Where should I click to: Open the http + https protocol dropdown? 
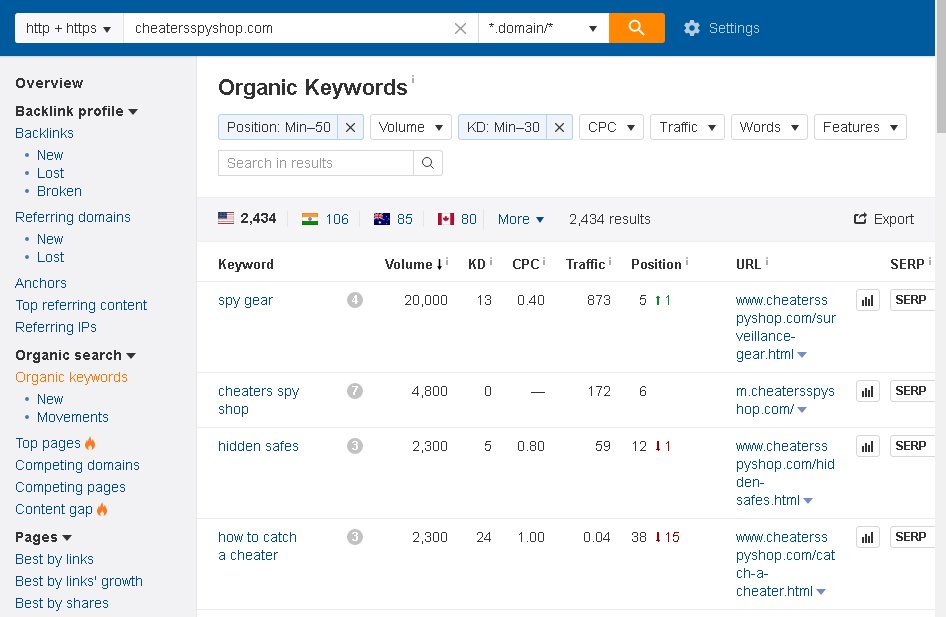point(69,28)
